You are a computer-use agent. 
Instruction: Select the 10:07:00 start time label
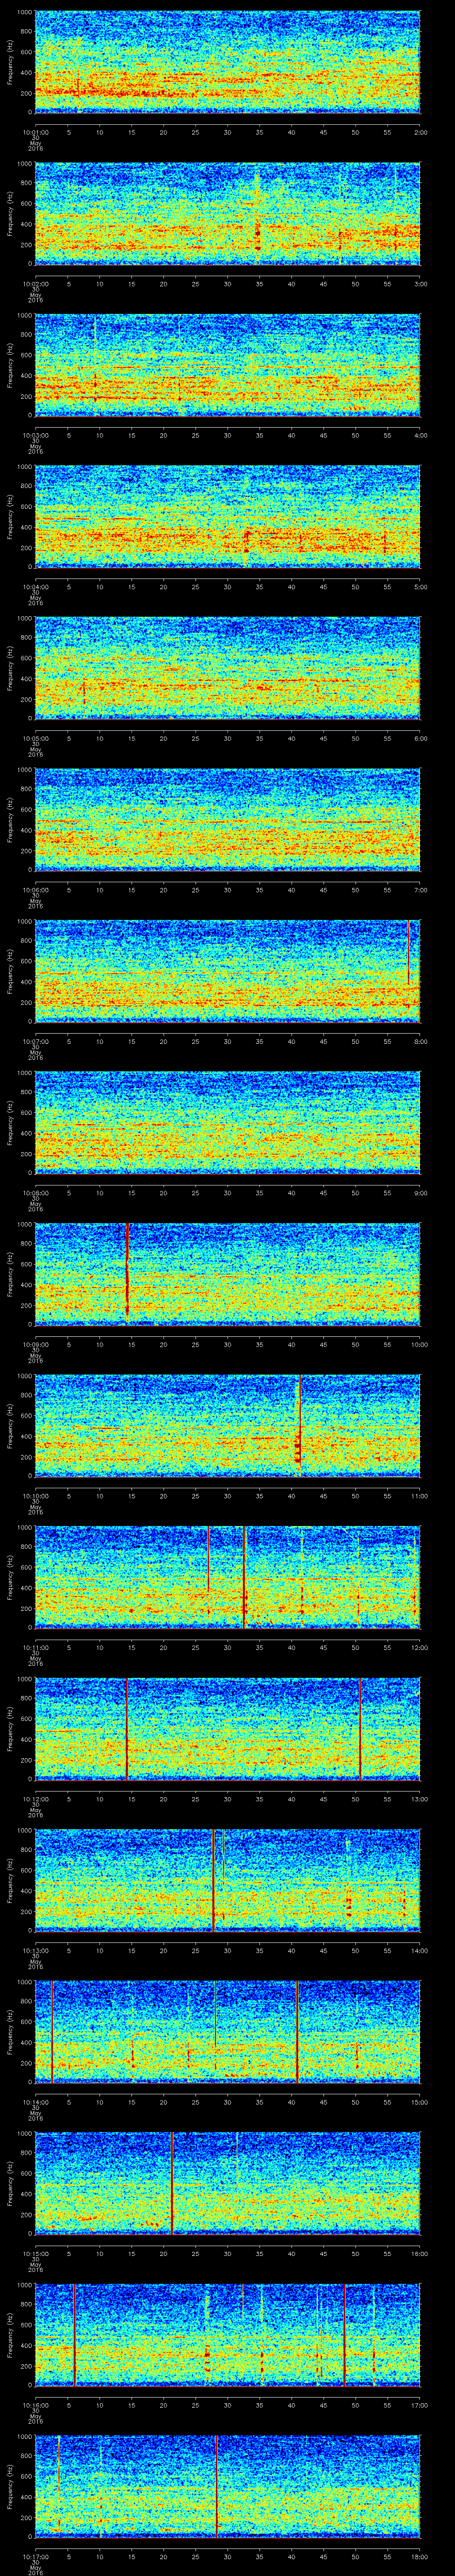[35, 1041]
